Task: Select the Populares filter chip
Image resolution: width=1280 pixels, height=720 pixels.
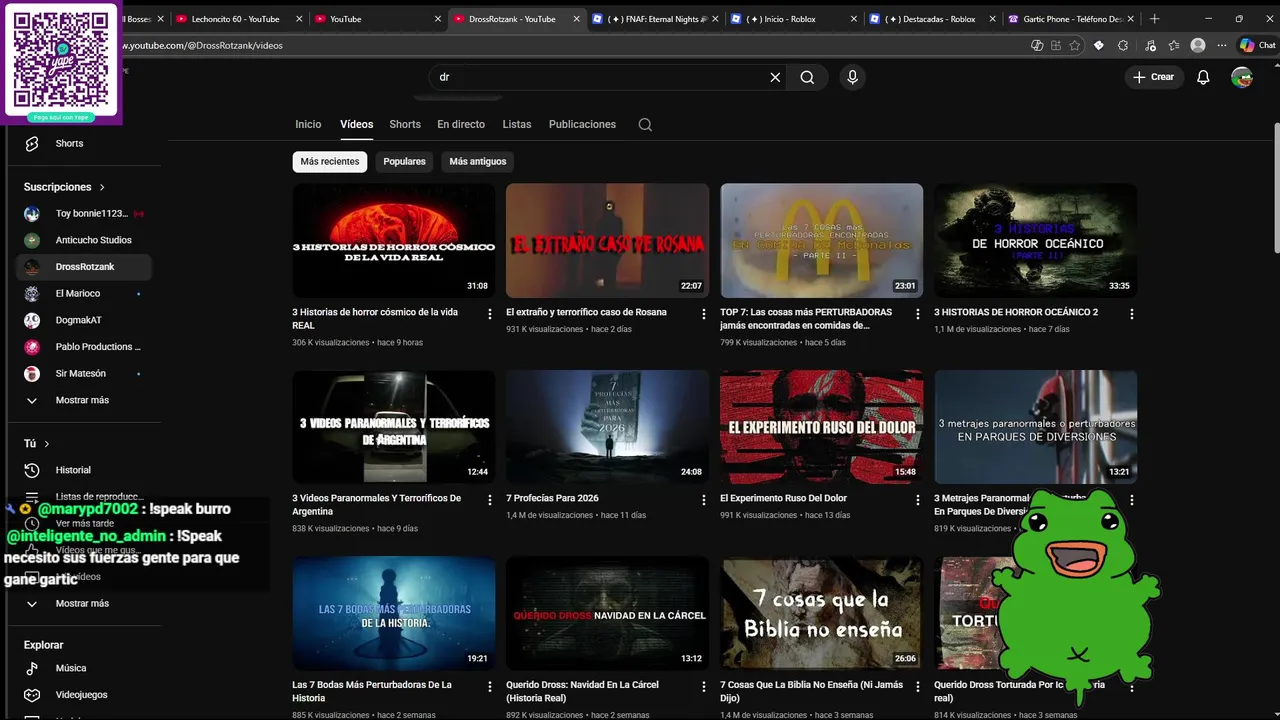Action: coord(404,161)
